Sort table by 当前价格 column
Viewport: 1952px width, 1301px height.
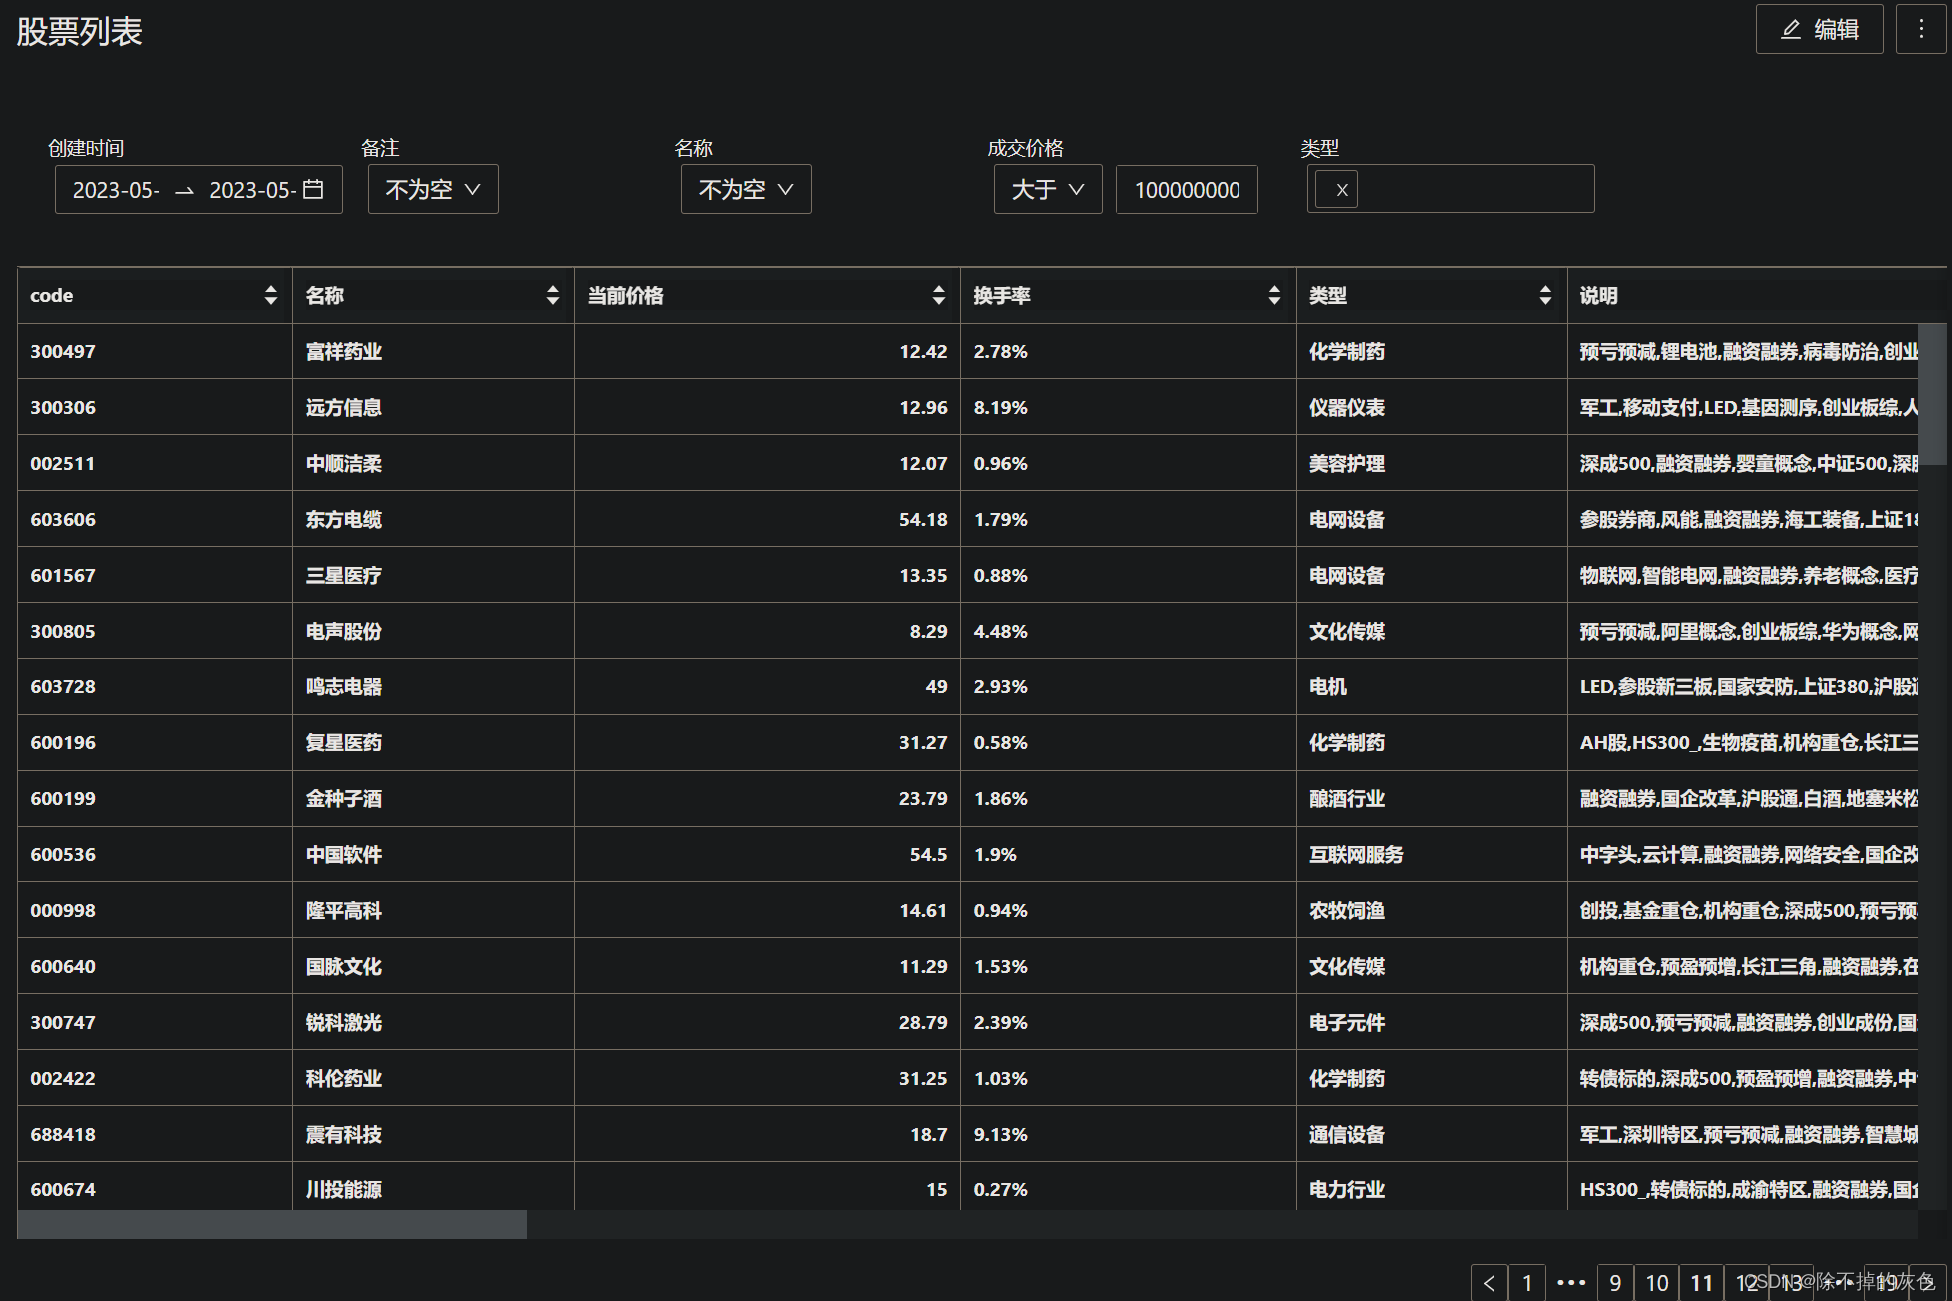click(x=938, y=295)
